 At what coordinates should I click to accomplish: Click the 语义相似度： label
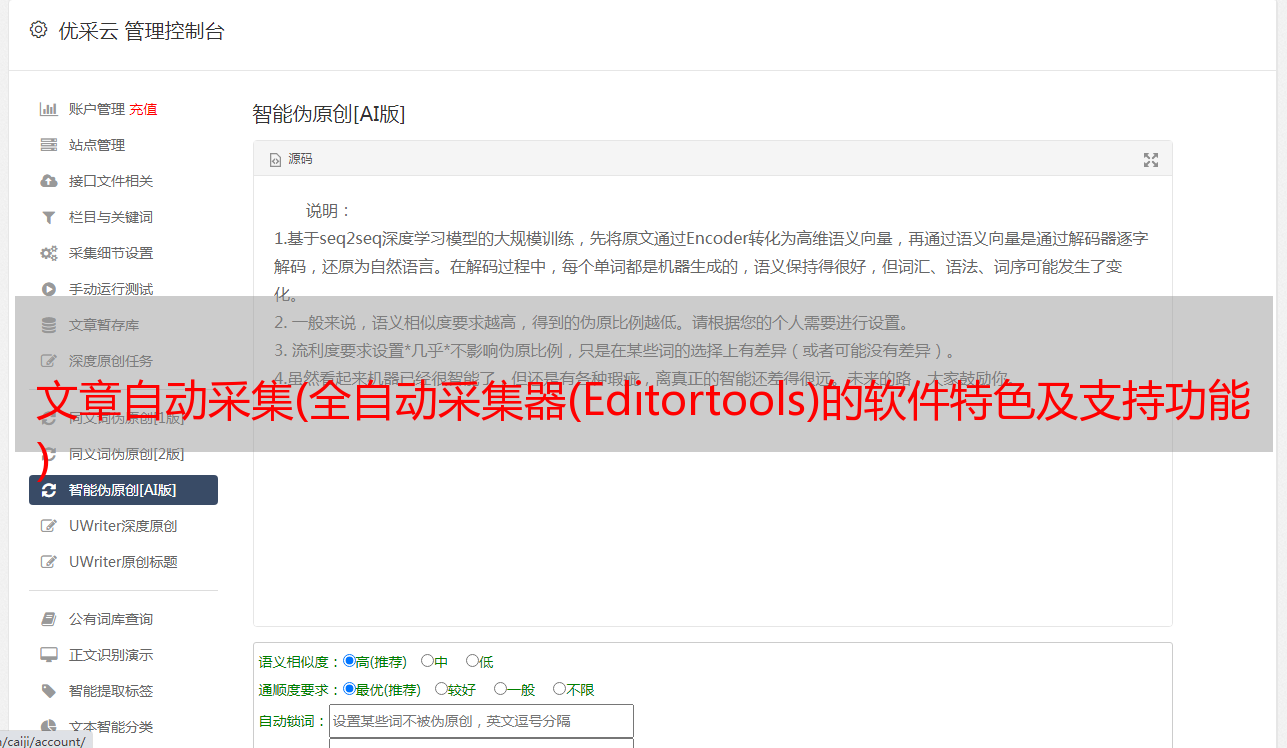pos(300,662)
